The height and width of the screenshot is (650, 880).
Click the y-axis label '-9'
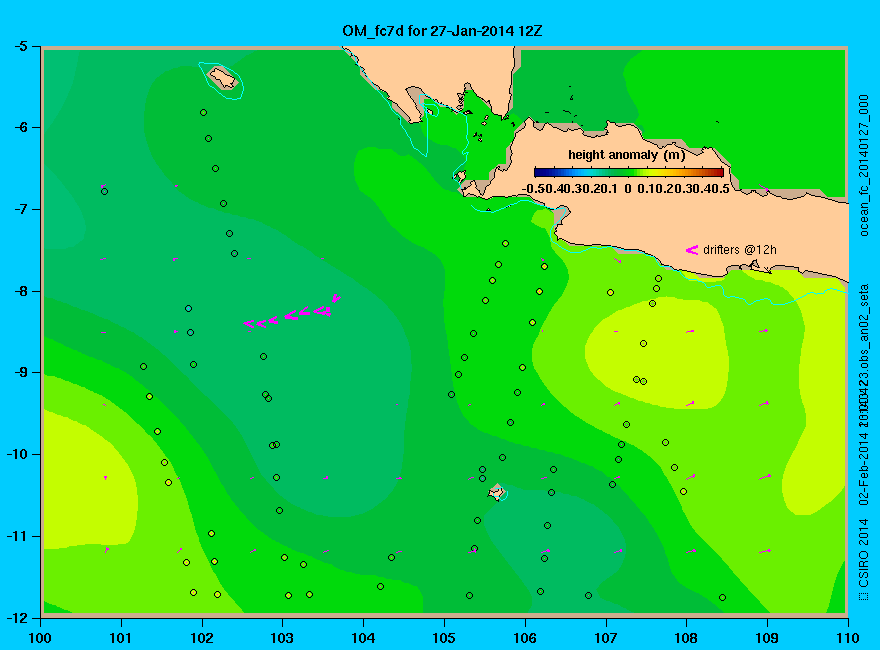(20, 373)
